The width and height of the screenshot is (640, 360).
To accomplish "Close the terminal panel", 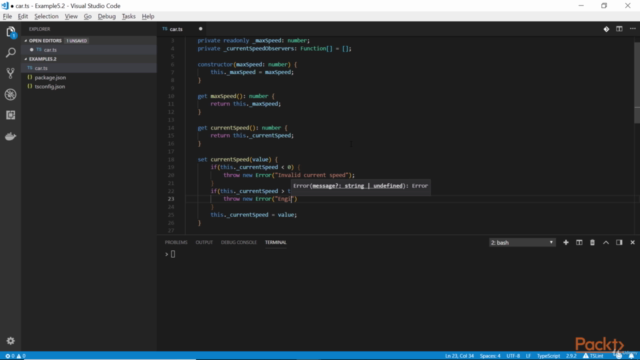I will (x=632, y=242).
